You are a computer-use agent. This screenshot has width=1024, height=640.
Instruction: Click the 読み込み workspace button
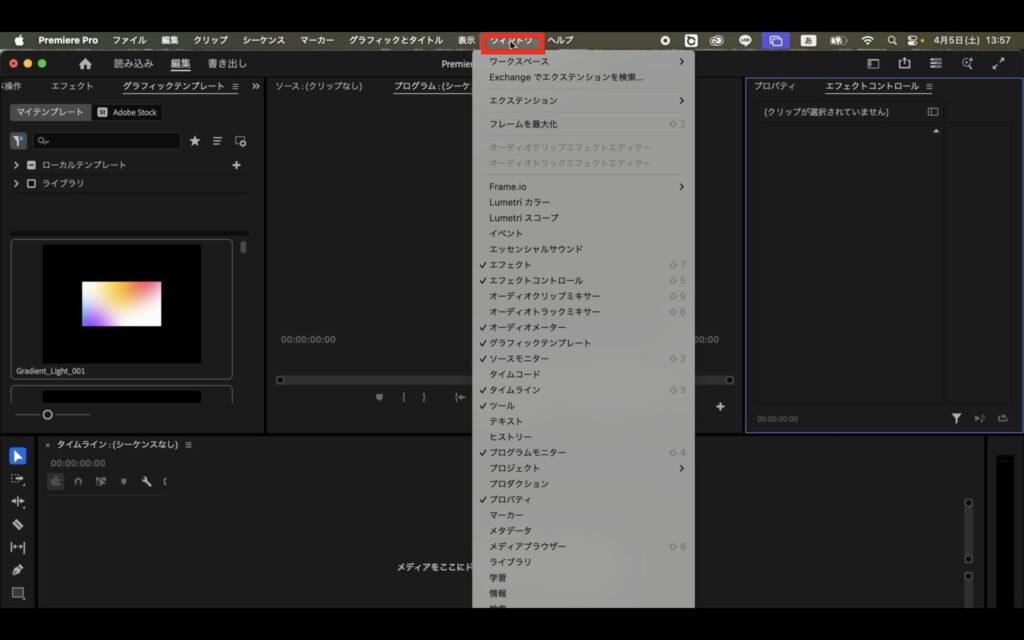(133, 63)
